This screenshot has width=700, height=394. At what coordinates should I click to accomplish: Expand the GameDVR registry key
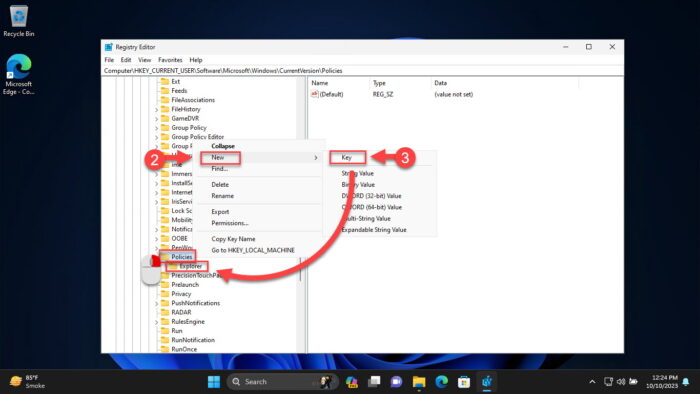coord(156,119)
